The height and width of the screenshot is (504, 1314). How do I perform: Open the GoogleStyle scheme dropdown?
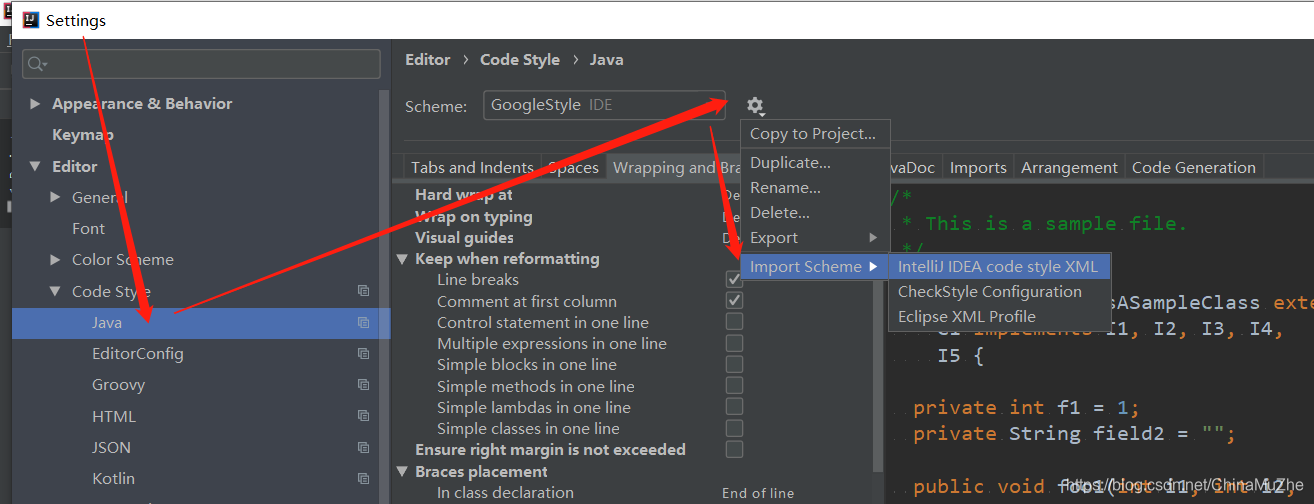point(604,105)
